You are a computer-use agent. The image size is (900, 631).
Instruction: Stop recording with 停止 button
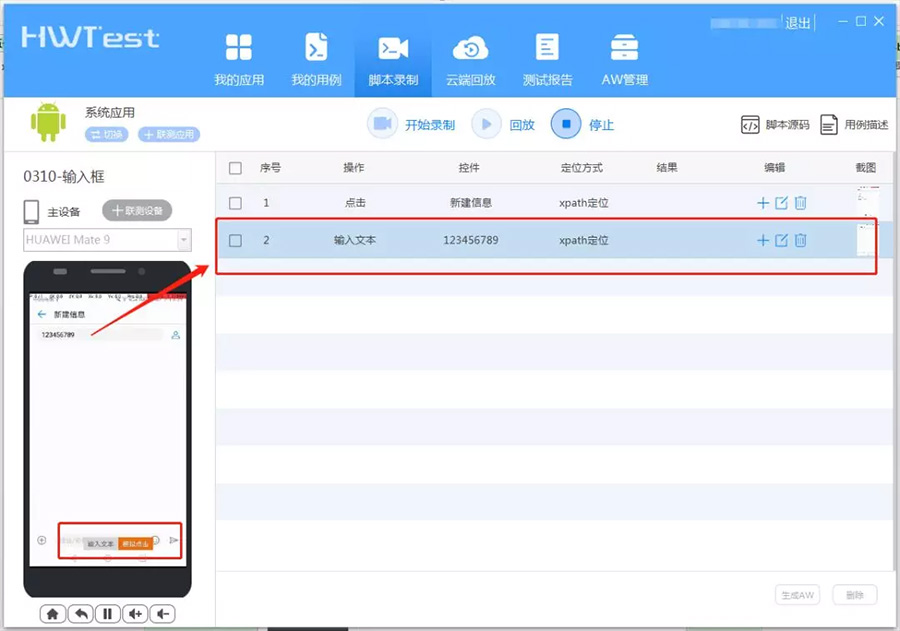[583, 124]
